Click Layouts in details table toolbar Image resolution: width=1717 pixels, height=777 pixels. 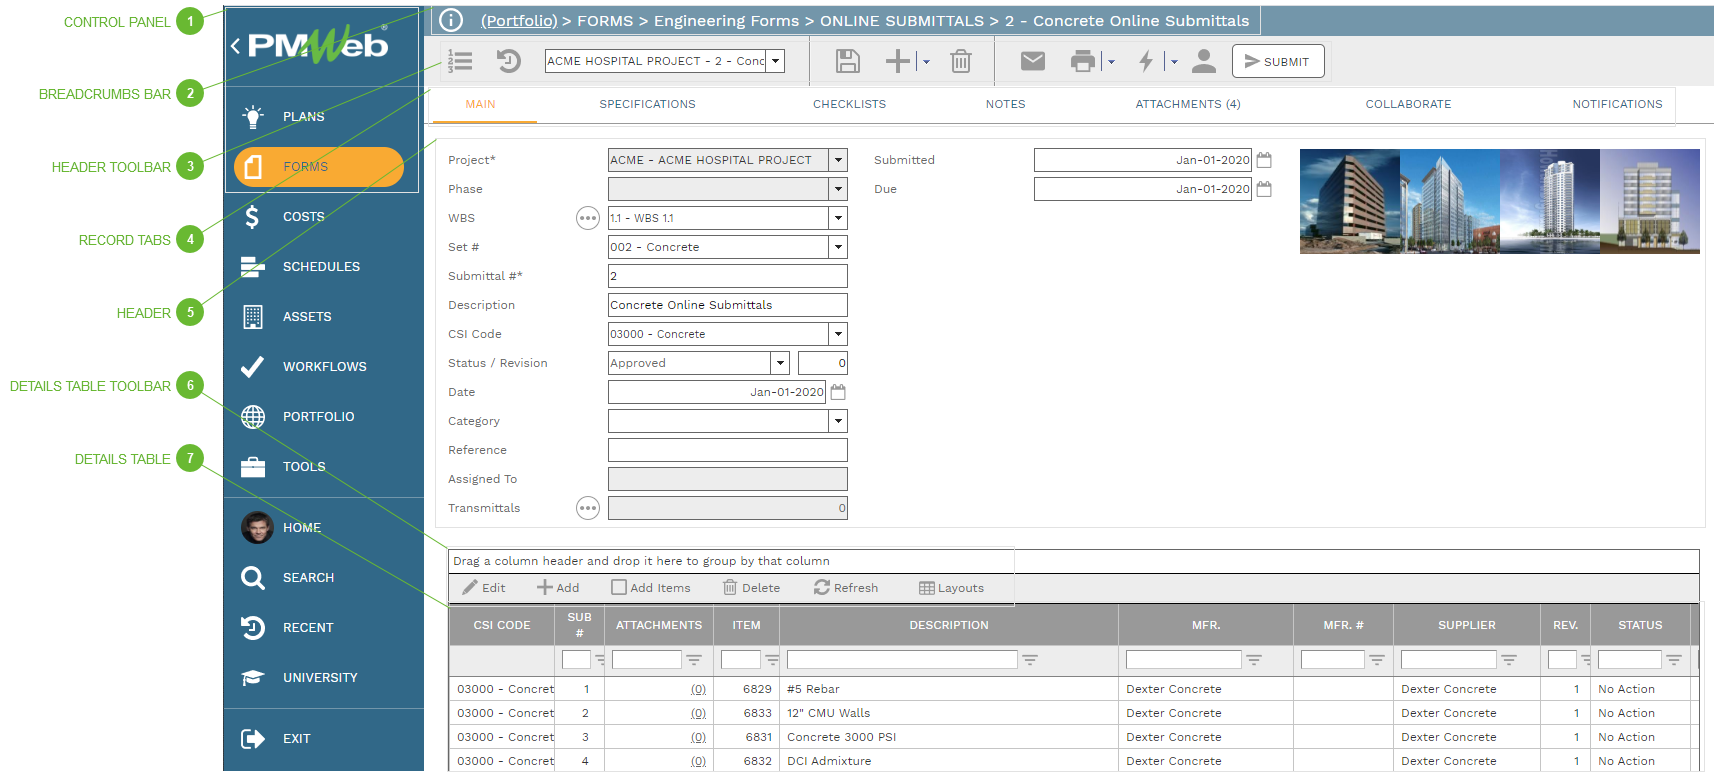[x=951, y=588]
